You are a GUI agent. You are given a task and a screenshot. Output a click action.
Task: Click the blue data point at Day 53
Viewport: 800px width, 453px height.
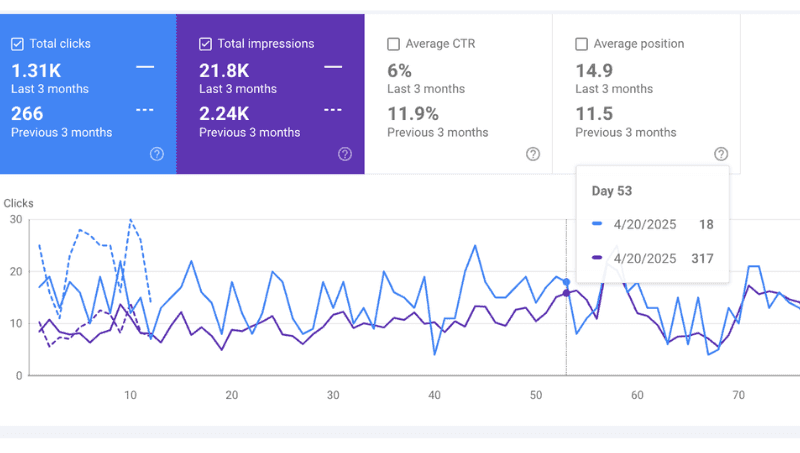[x=566, y=282]
